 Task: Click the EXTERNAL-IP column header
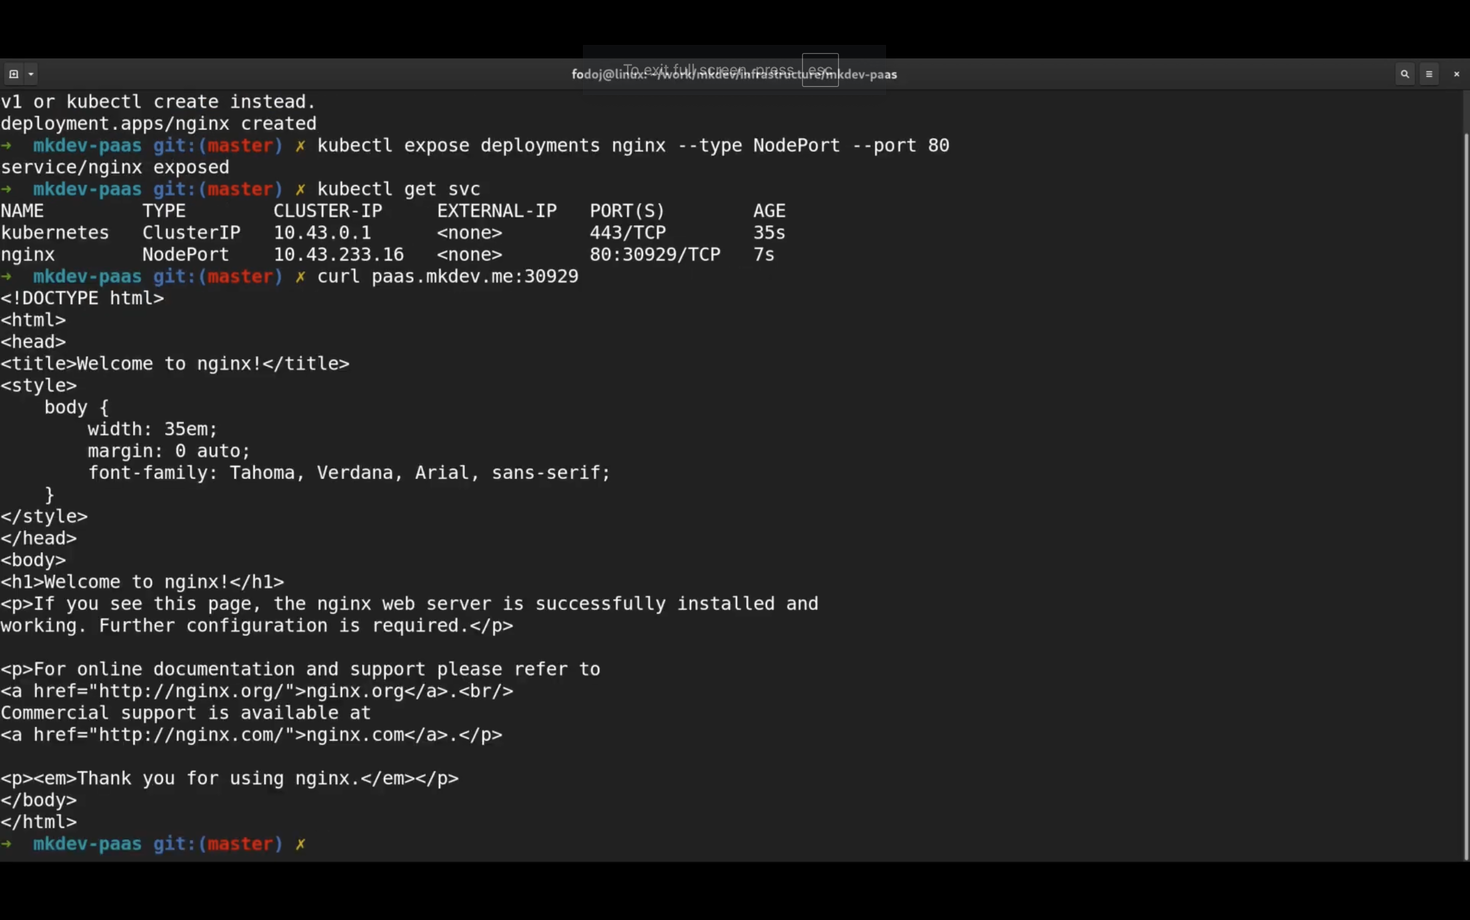tap(497, 211)
